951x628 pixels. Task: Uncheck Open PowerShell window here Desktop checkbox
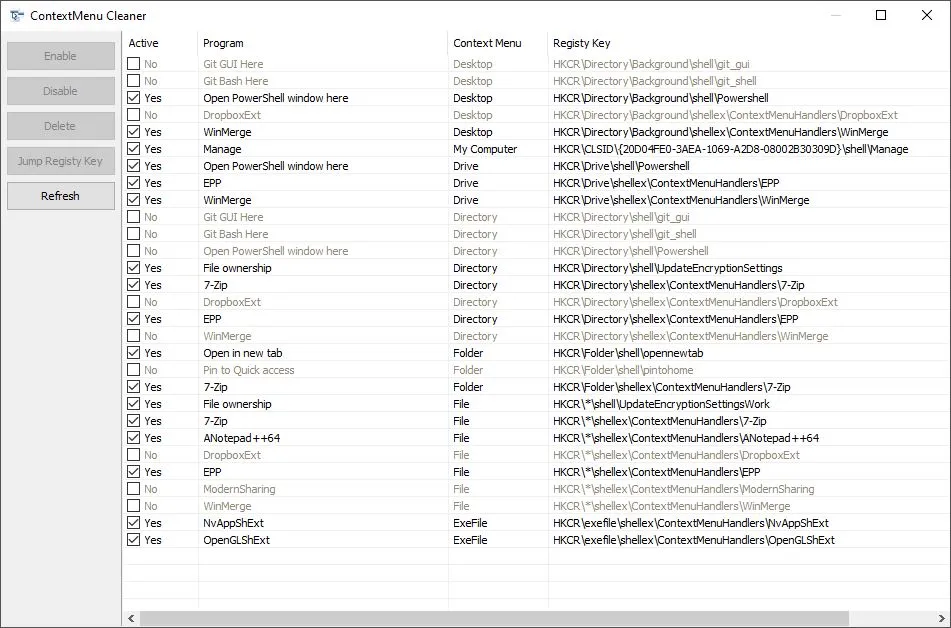pyautogui.click(x=133, y=98)
